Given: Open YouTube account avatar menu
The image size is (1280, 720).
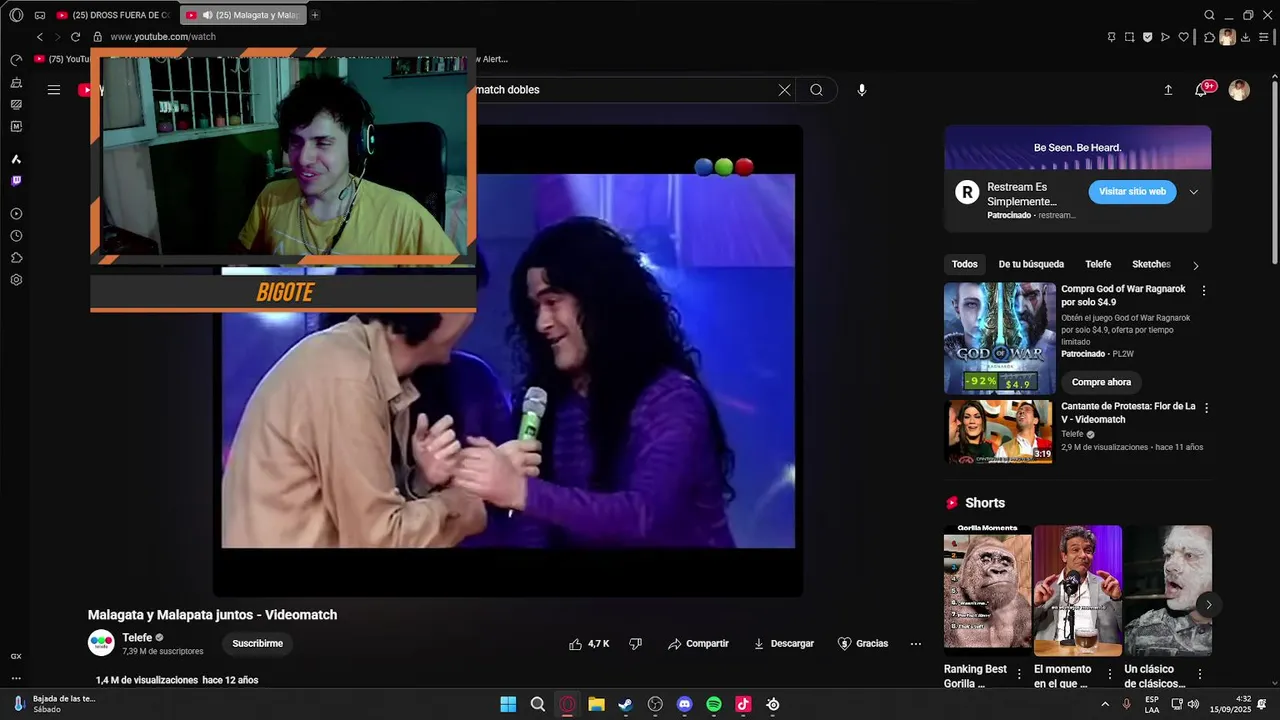Looking at the screenshot, I should [x=1239, y=90].
